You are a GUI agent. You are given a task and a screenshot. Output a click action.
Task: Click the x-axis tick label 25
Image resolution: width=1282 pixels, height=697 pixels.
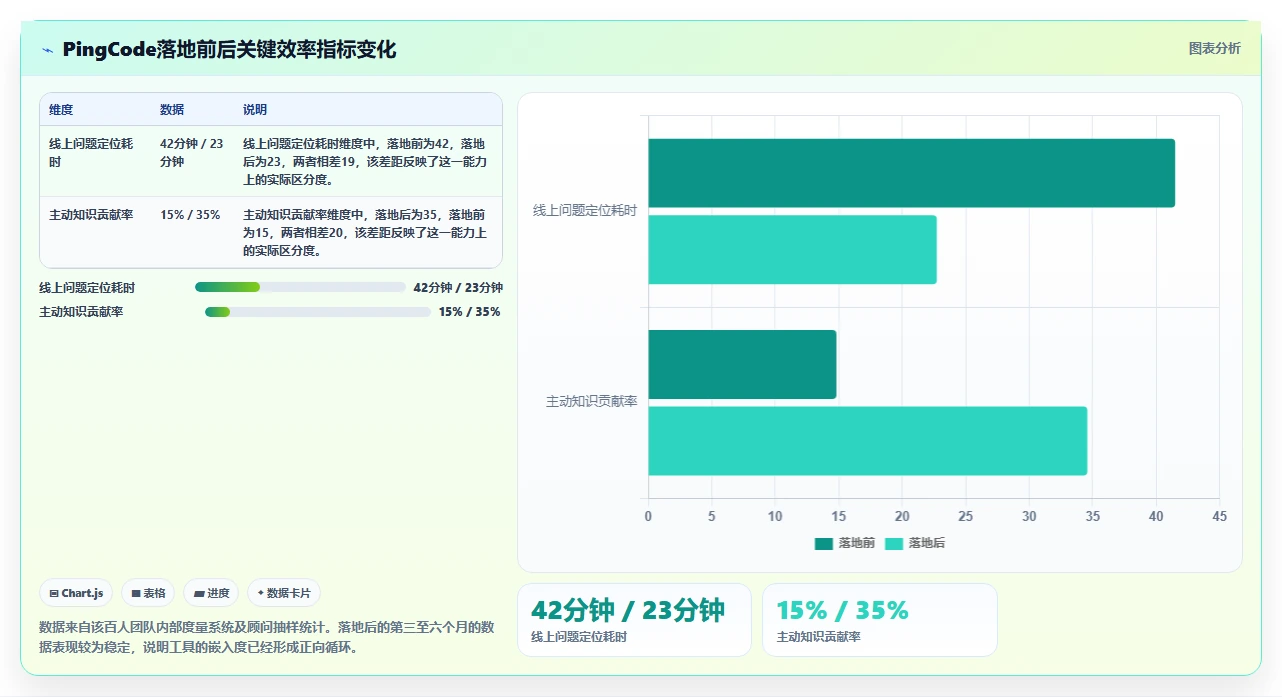(x=965, y=517)
